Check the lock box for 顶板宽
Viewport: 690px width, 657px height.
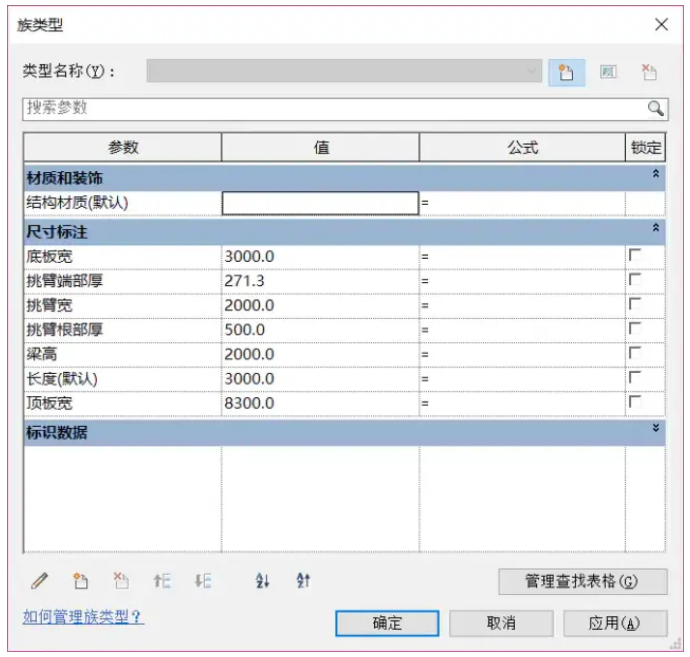tap(635, 402)
